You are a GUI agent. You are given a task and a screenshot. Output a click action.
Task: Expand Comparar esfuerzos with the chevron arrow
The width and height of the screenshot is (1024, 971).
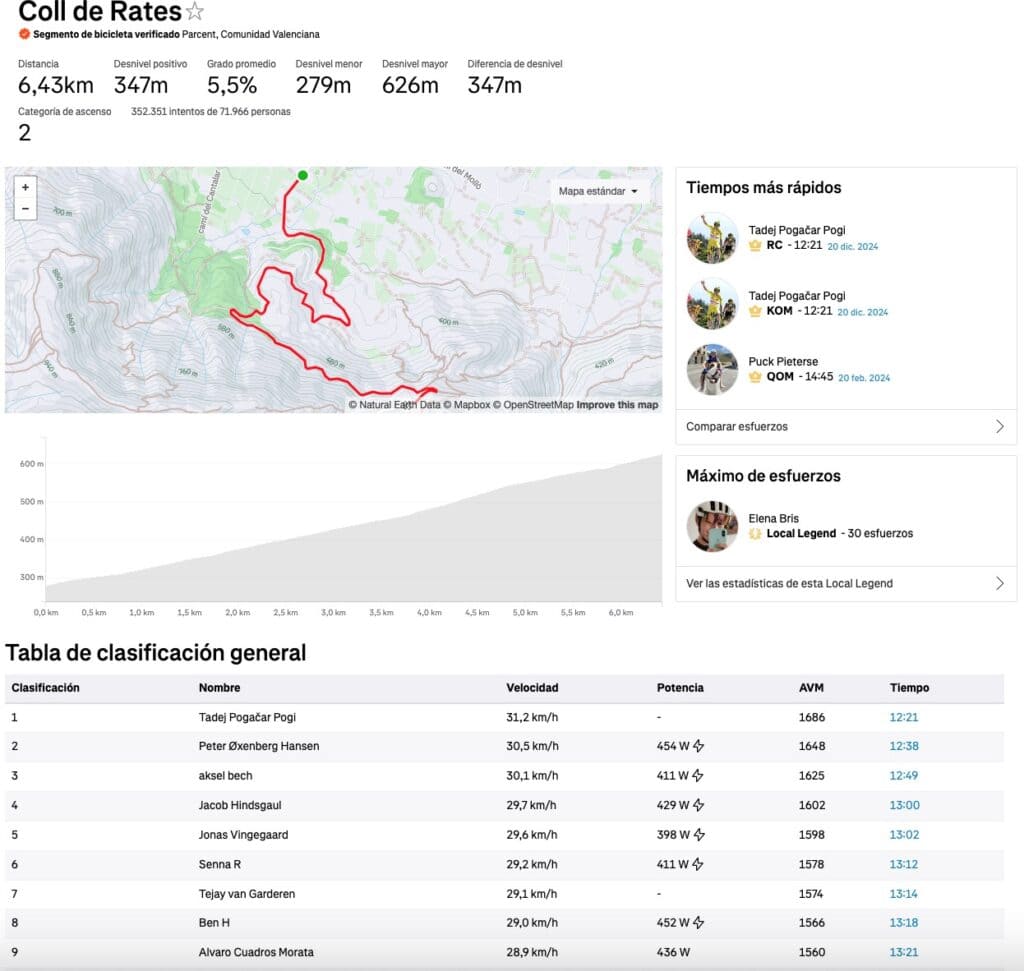click(x=999, y=426)
